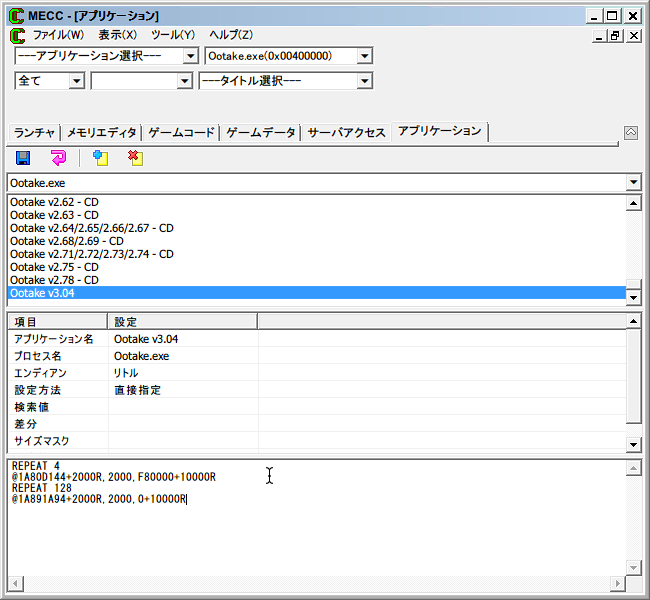
Task: Switch to the ランチャ tab
Action: coord(34,133)
